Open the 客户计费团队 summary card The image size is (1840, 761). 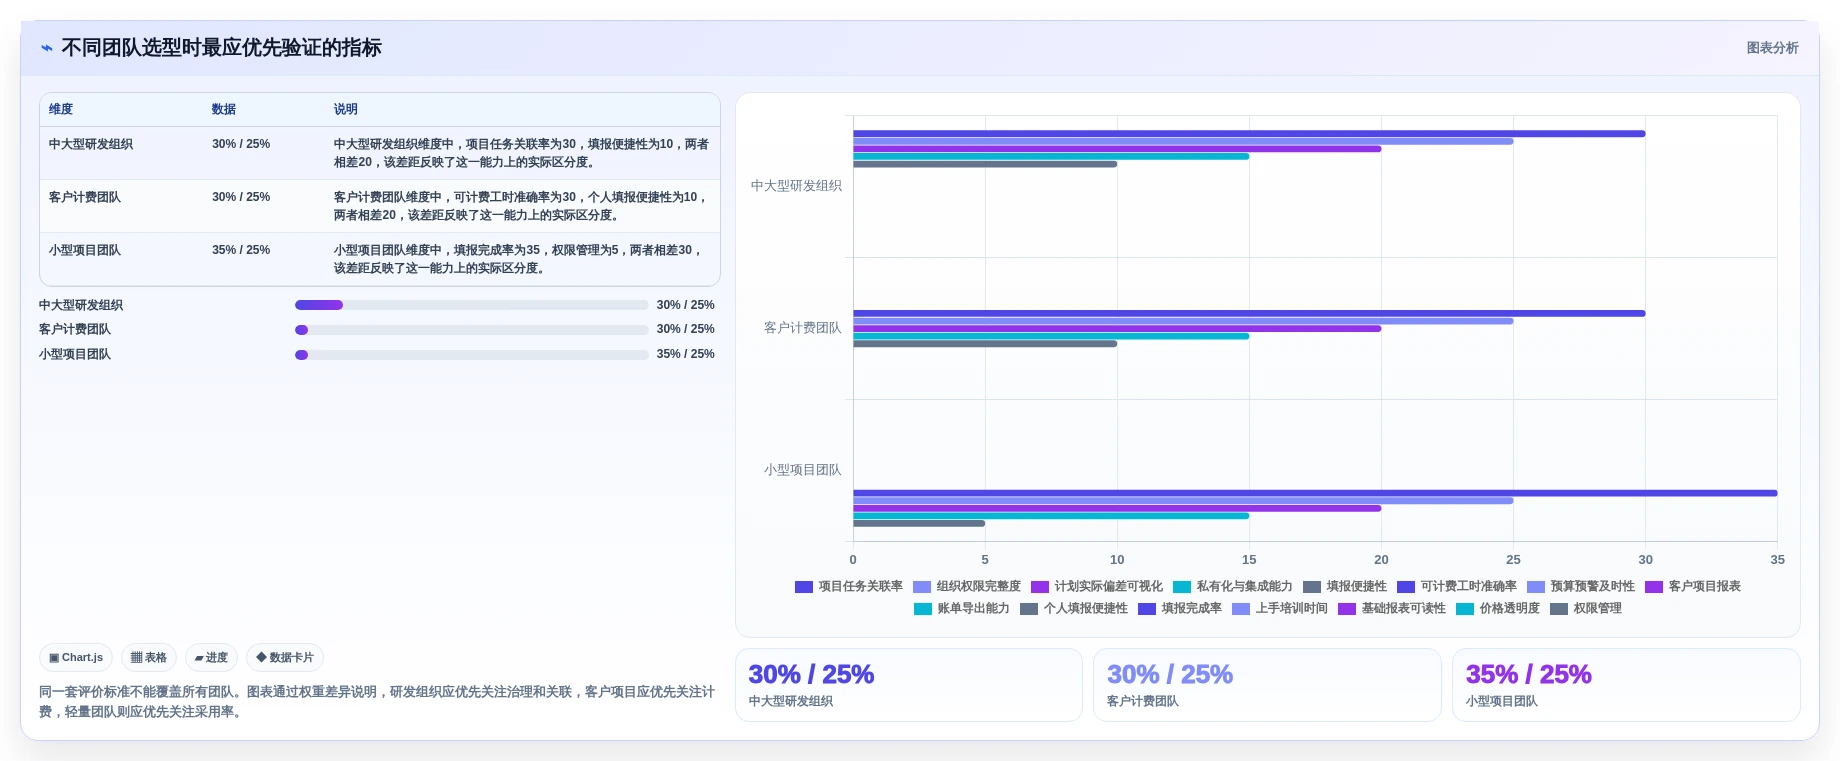[x=1267, y=685]
